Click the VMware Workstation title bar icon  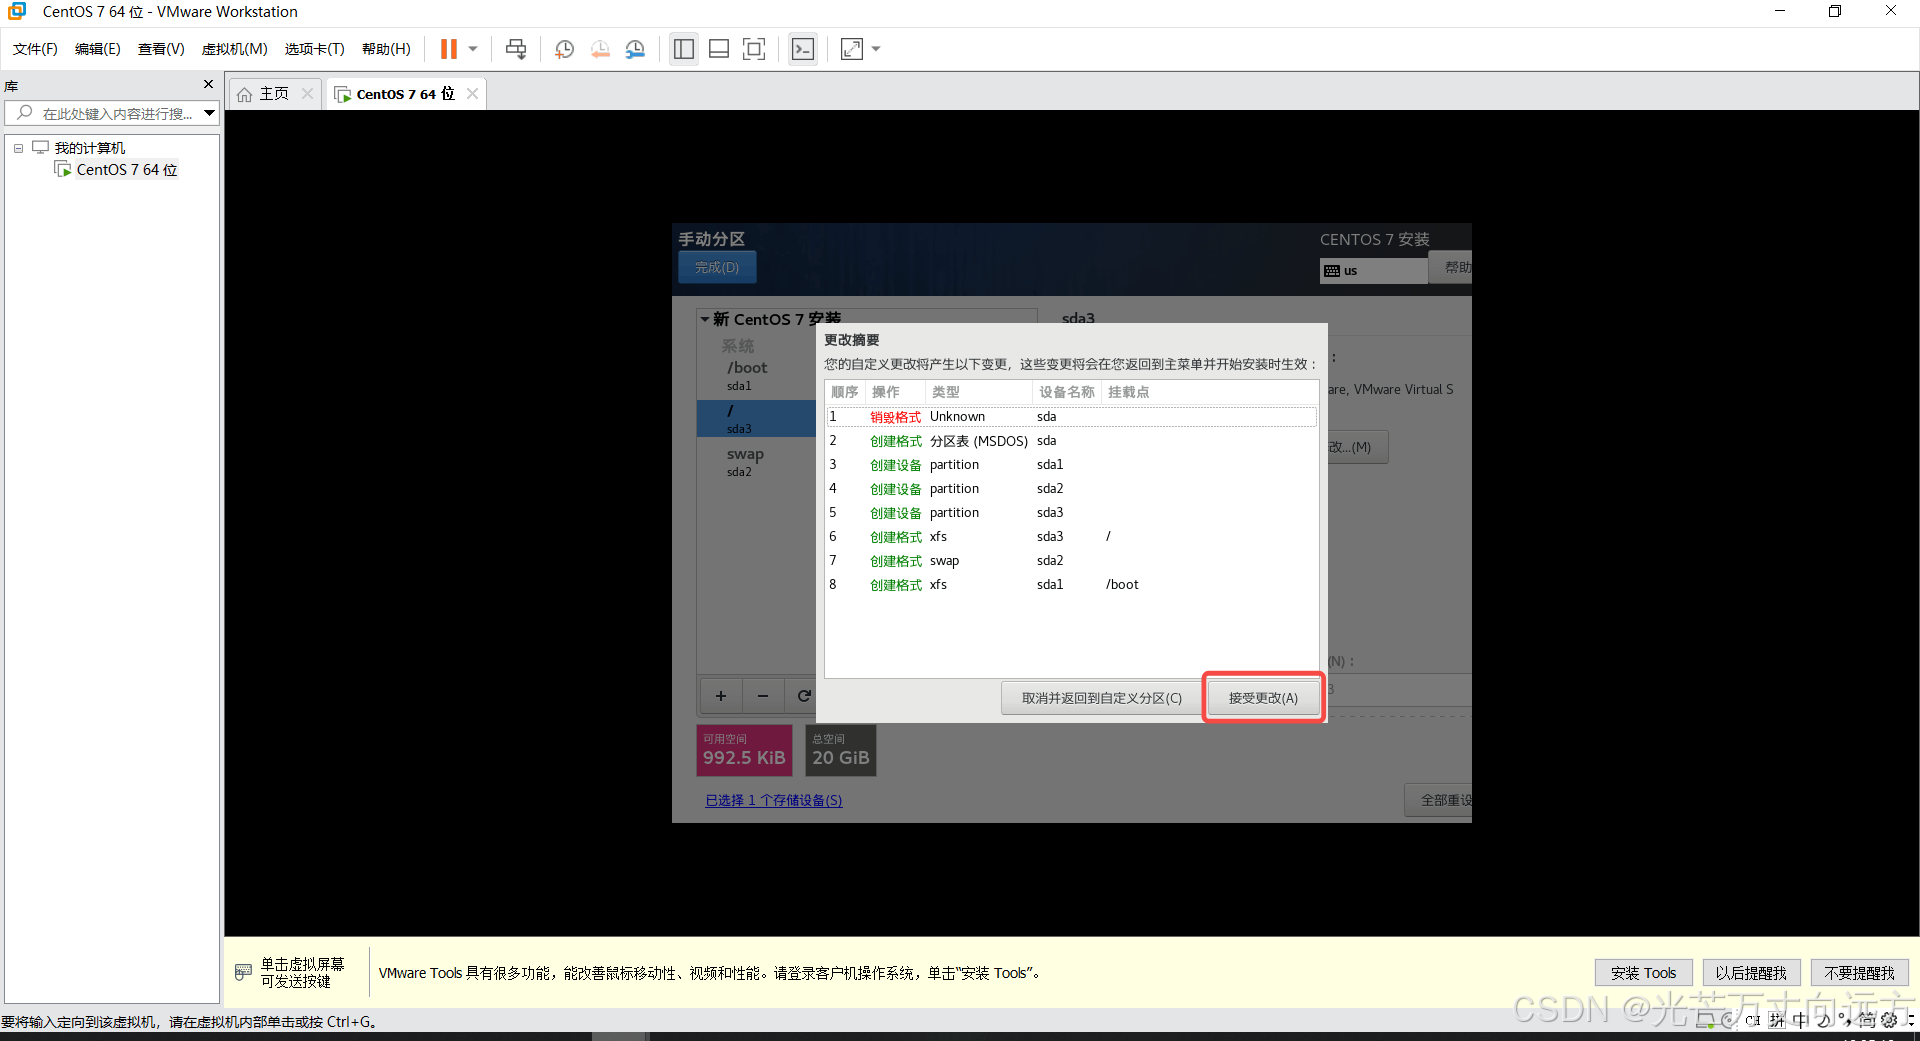pos(17,11)
